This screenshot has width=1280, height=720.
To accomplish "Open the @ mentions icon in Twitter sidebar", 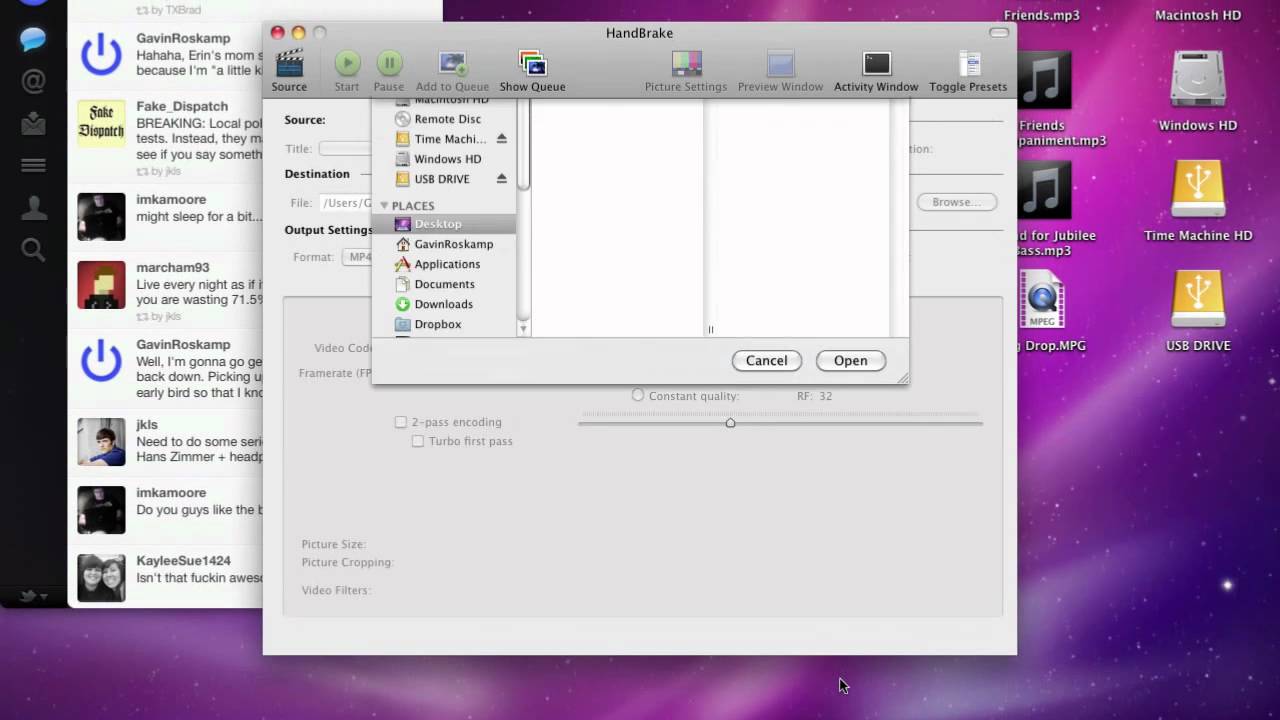I will pos(33,82).
